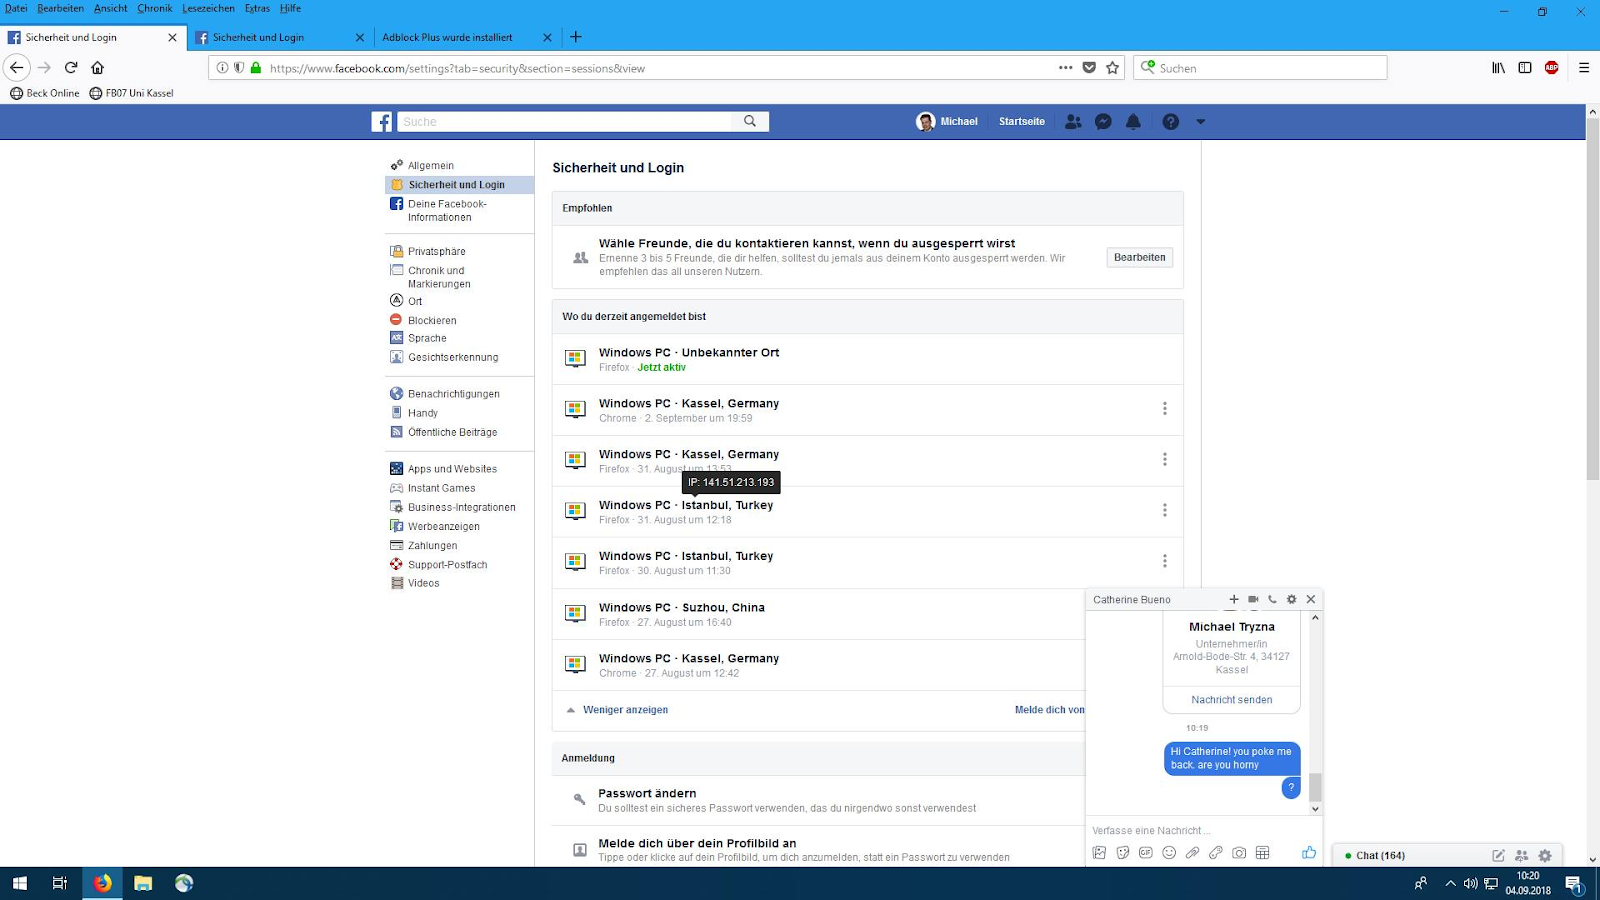Open Werbeanzeigen settings
This screenshot has width=1600, height=900.
(x=443, y=527)
